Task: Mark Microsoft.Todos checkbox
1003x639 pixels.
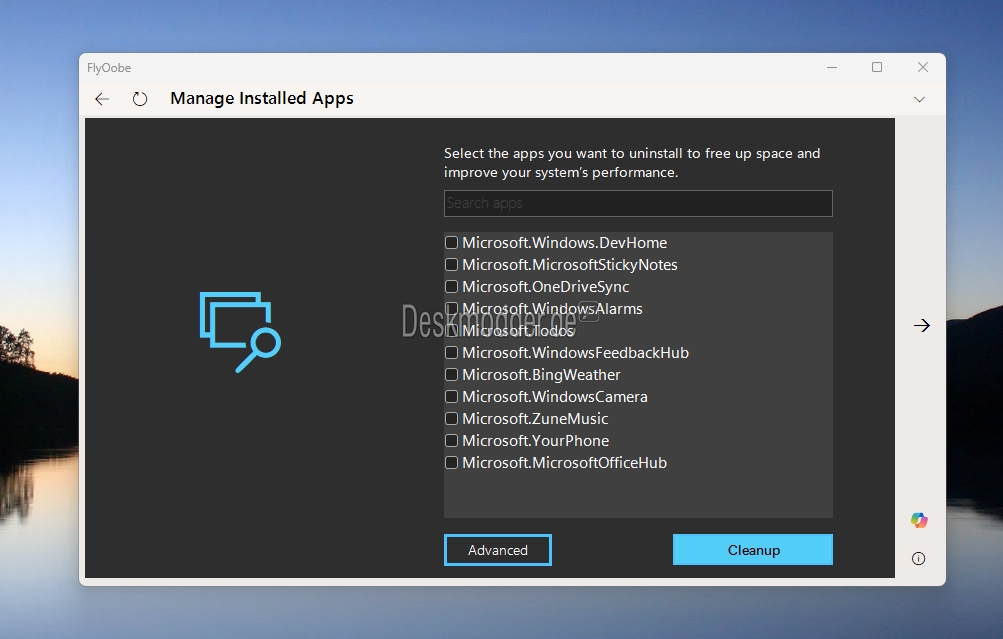Action: click(452, 331)
